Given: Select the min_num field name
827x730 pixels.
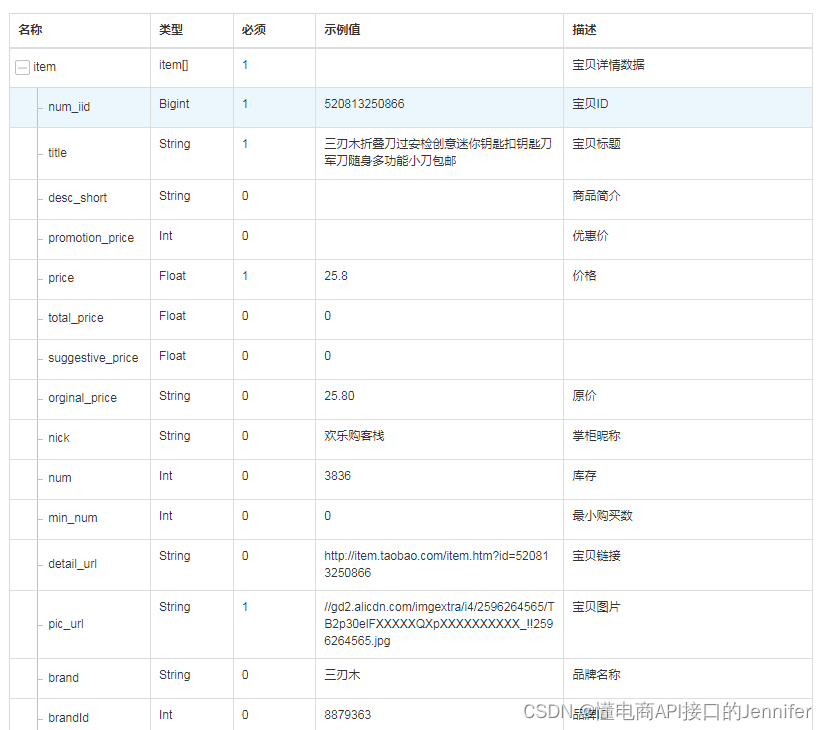Looking at the screenshot, I should click(73, 518).
